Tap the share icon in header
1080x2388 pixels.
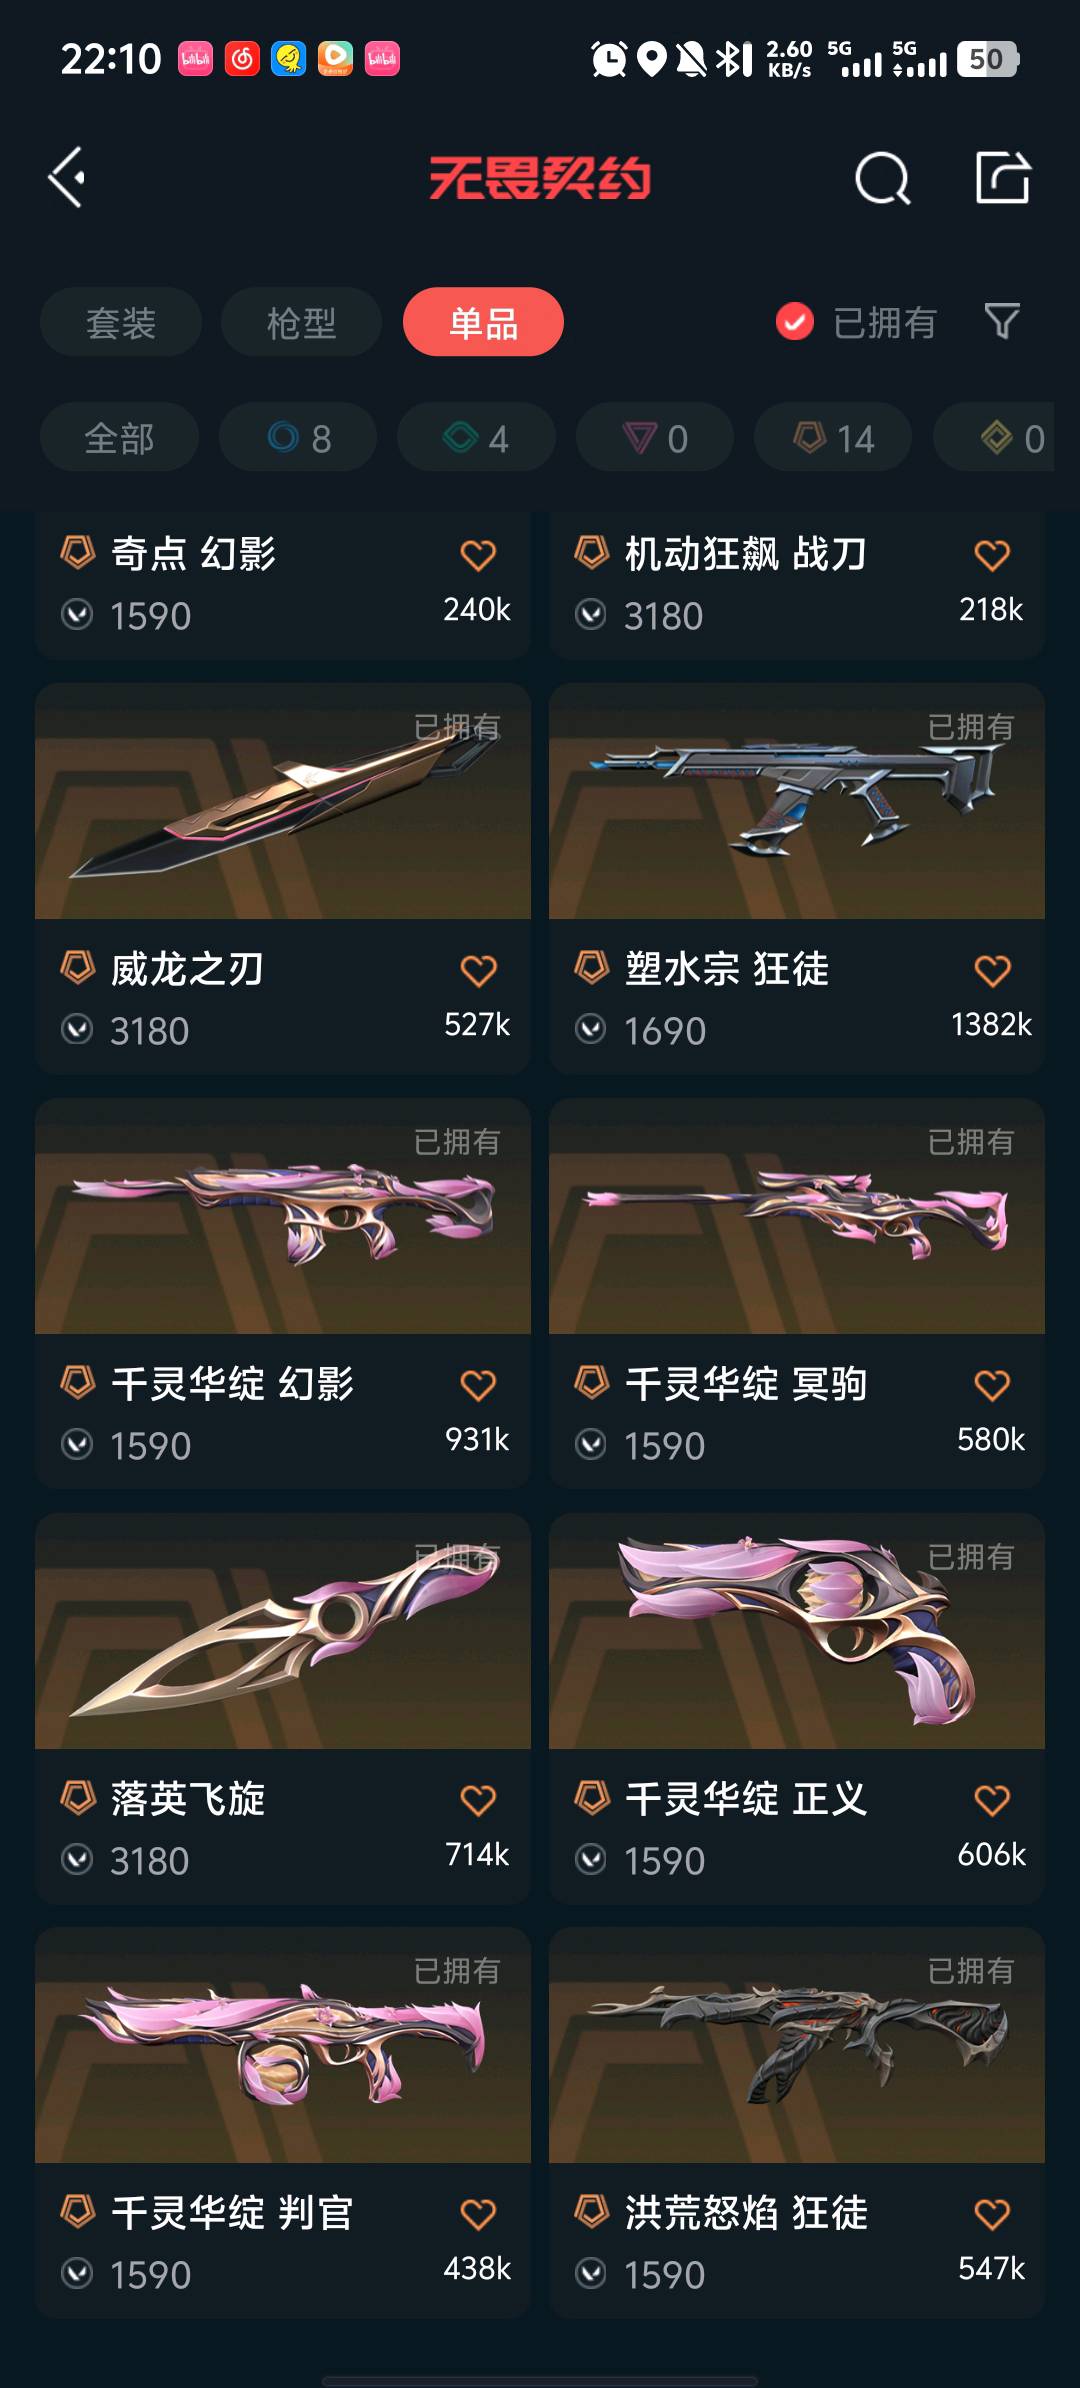point(1003,178)
